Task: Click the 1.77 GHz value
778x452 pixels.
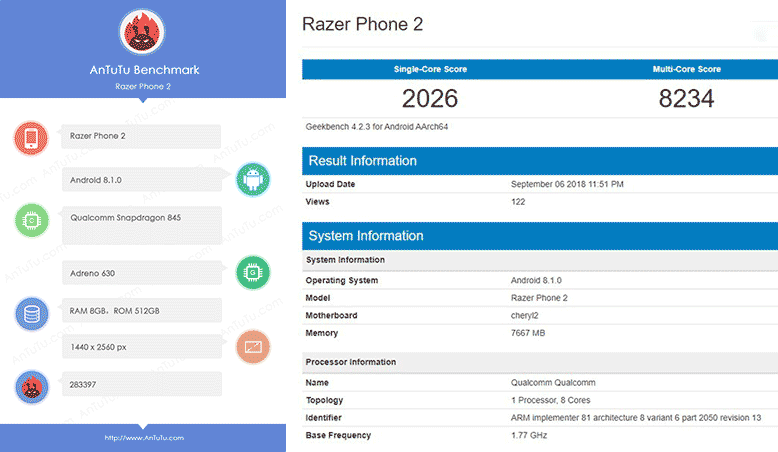Action: coord(529,435)
